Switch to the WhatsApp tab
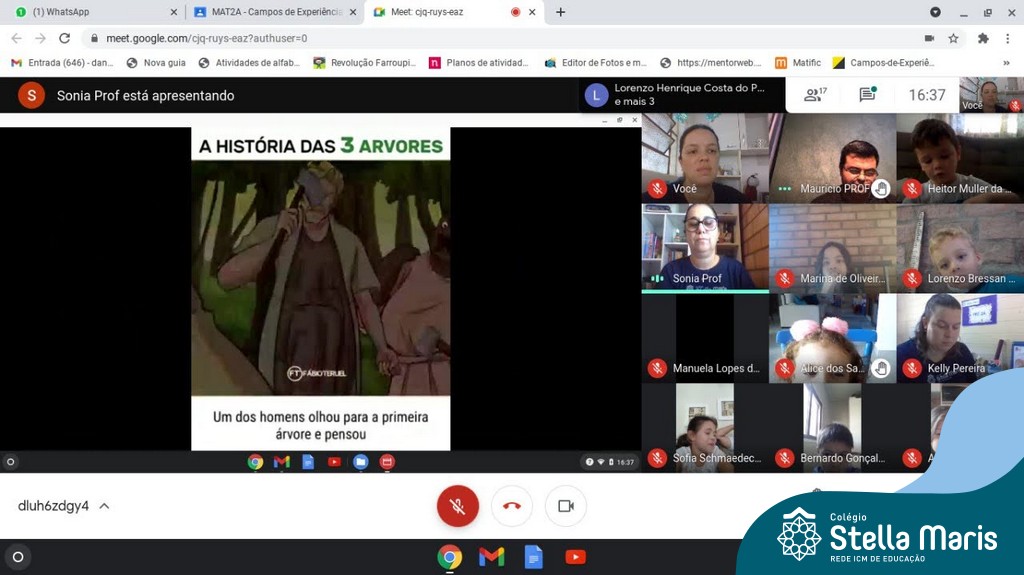Viewport: 1024px width, 575px height. (90, 12)
